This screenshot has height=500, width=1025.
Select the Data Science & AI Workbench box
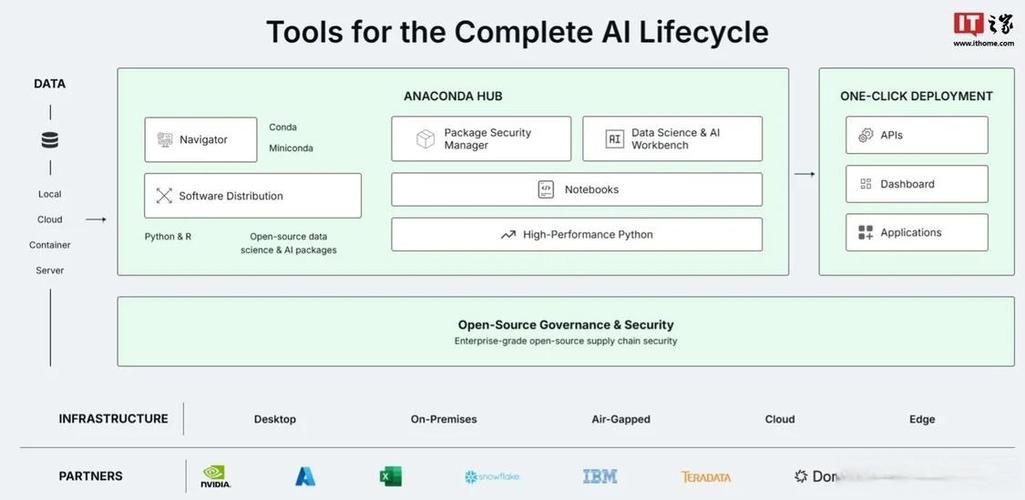coord(672,139)
